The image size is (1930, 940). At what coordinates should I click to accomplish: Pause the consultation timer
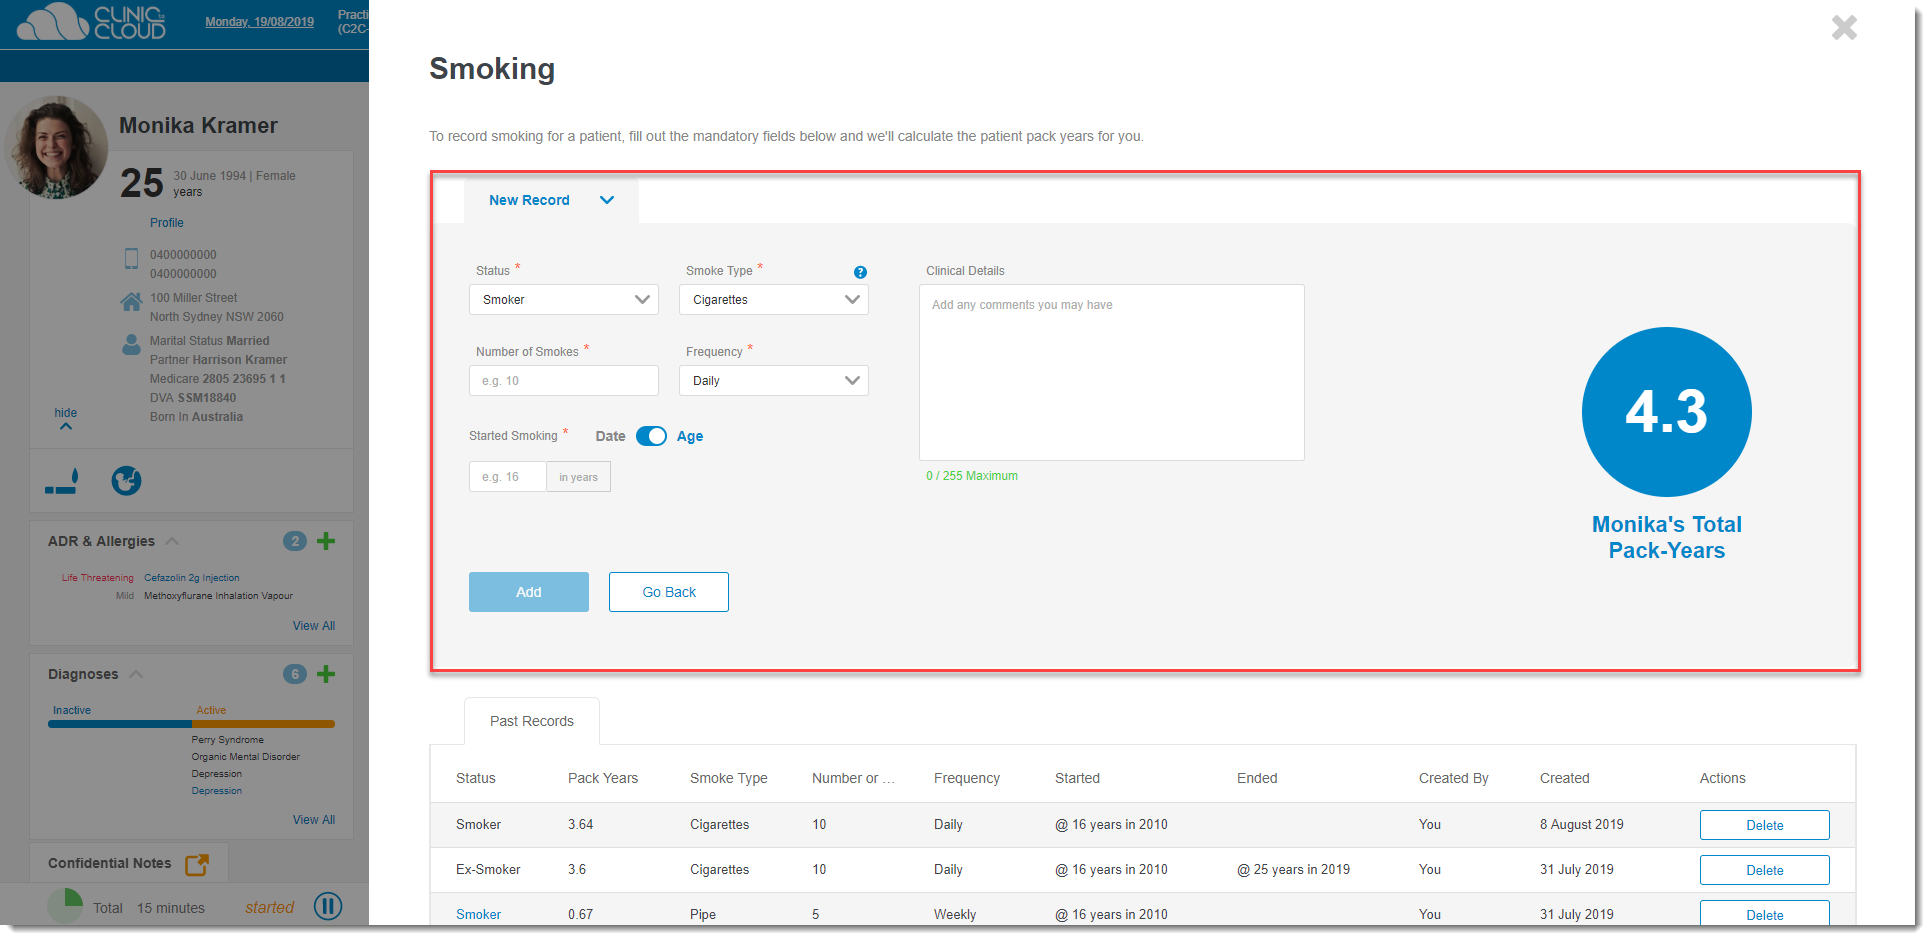coord(328,906)
